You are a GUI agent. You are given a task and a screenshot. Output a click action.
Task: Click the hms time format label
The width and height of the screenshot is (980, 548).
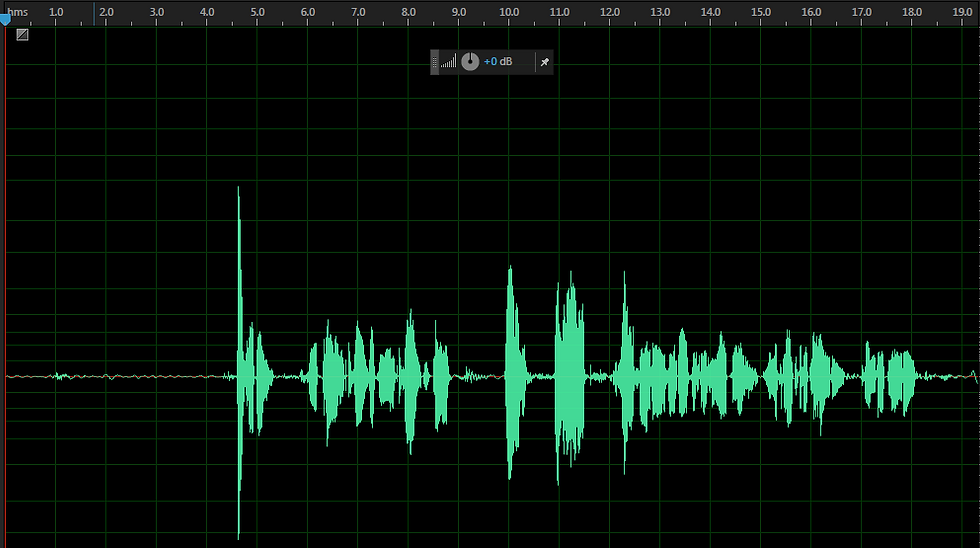pos(18,12)
